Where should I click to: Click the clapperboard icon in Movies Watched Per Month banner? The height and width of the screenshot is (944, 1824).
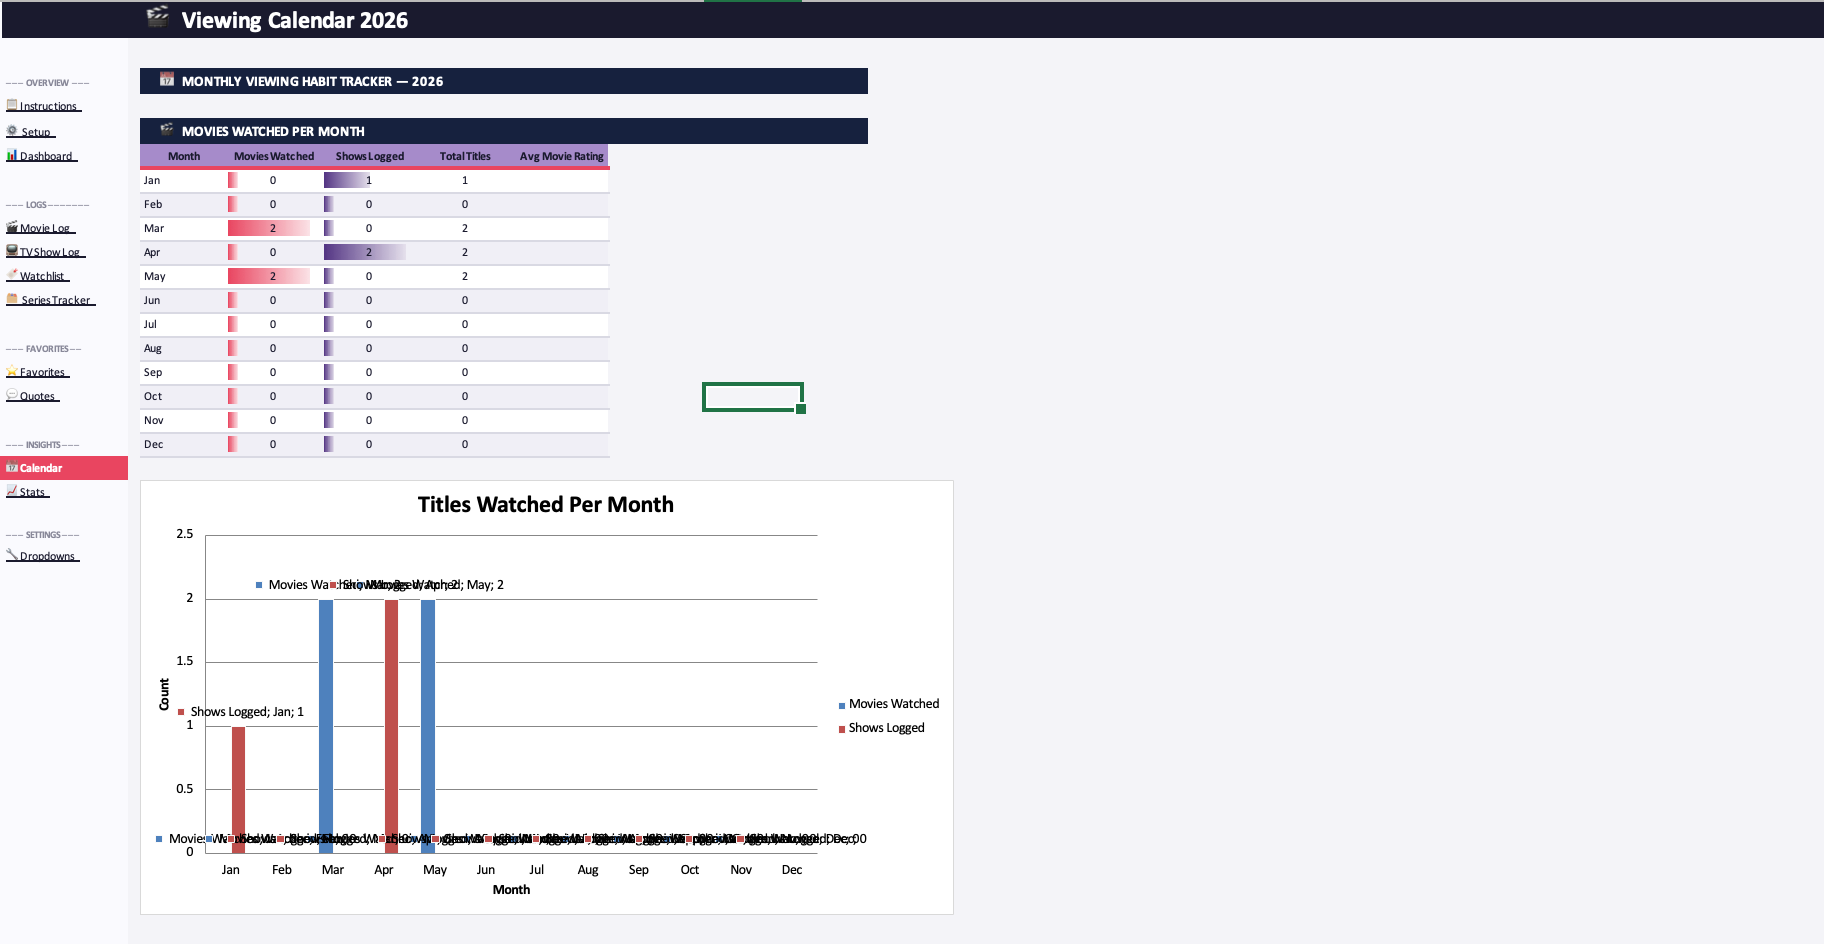point(167,130)
